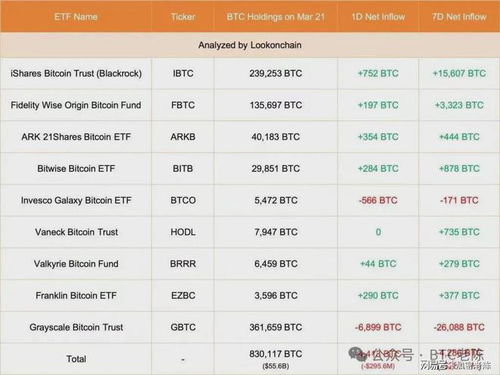Select Grayscale Bitcoin Trust name cell
Image resolution: width=500 pixels, height=375 pixels.
76,327
